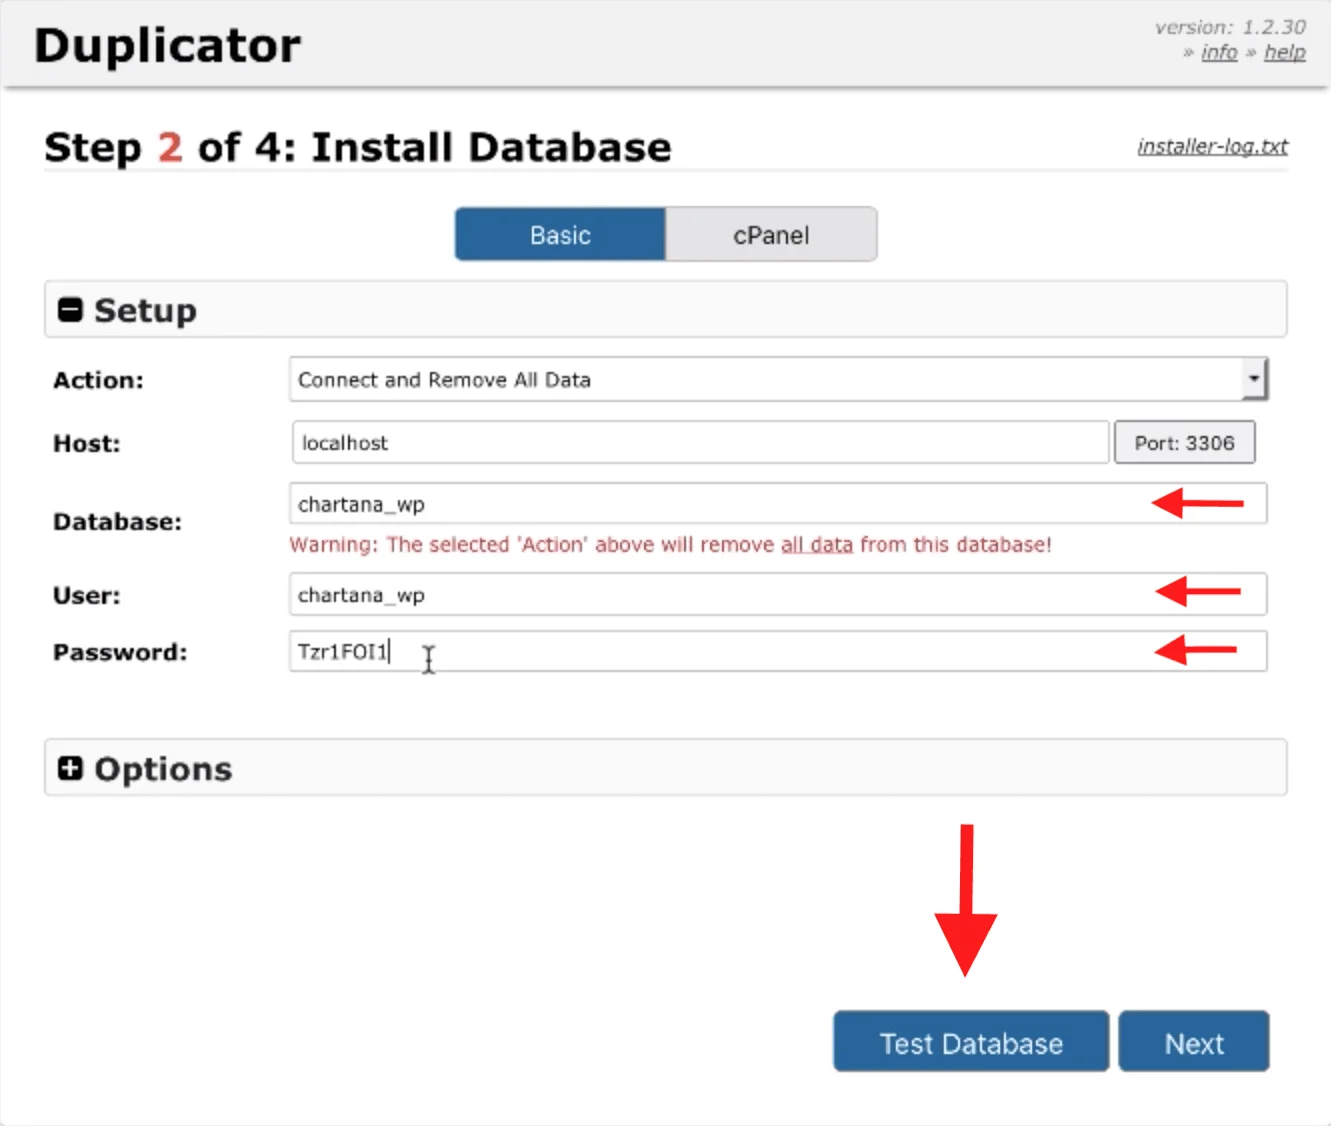Image resolution: width=1331 pixels, height=1126 pixels.
Task: Click the Action: label
Action: (98, 380)
